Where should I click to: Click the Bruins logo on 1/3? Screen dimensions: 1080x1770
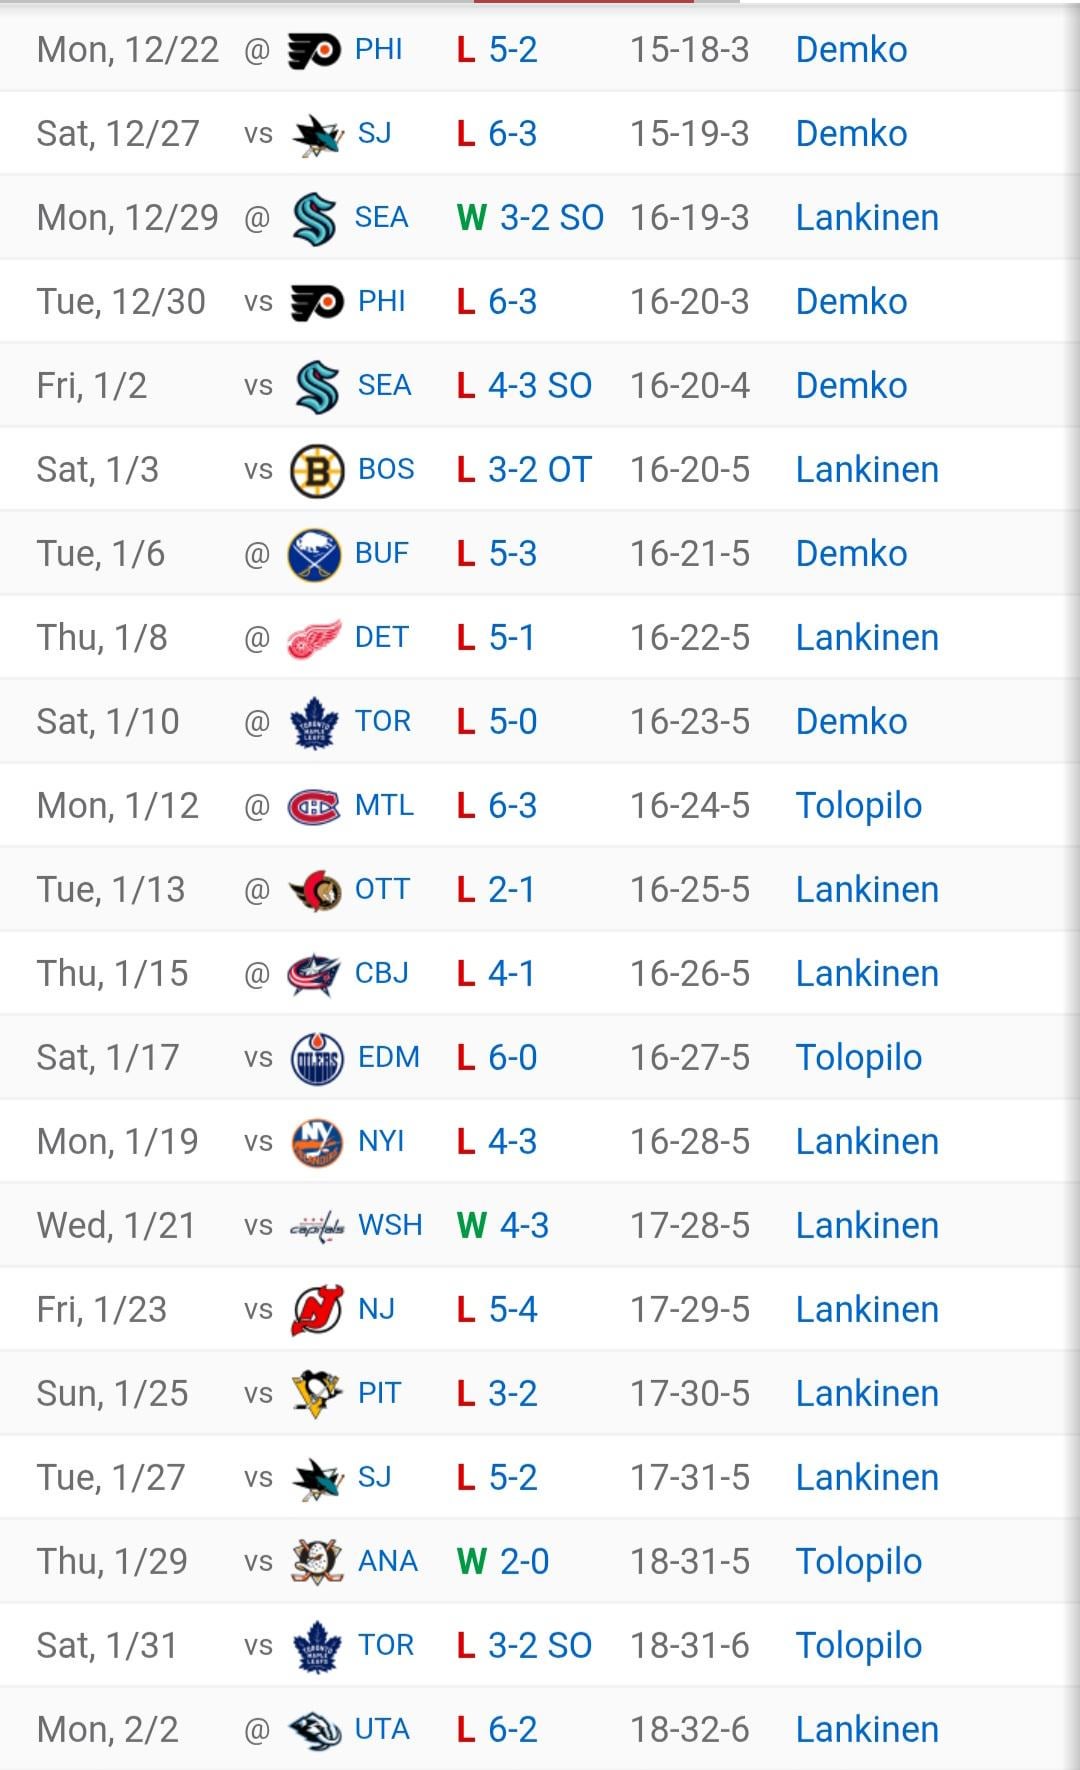click(x=317, y=470)
